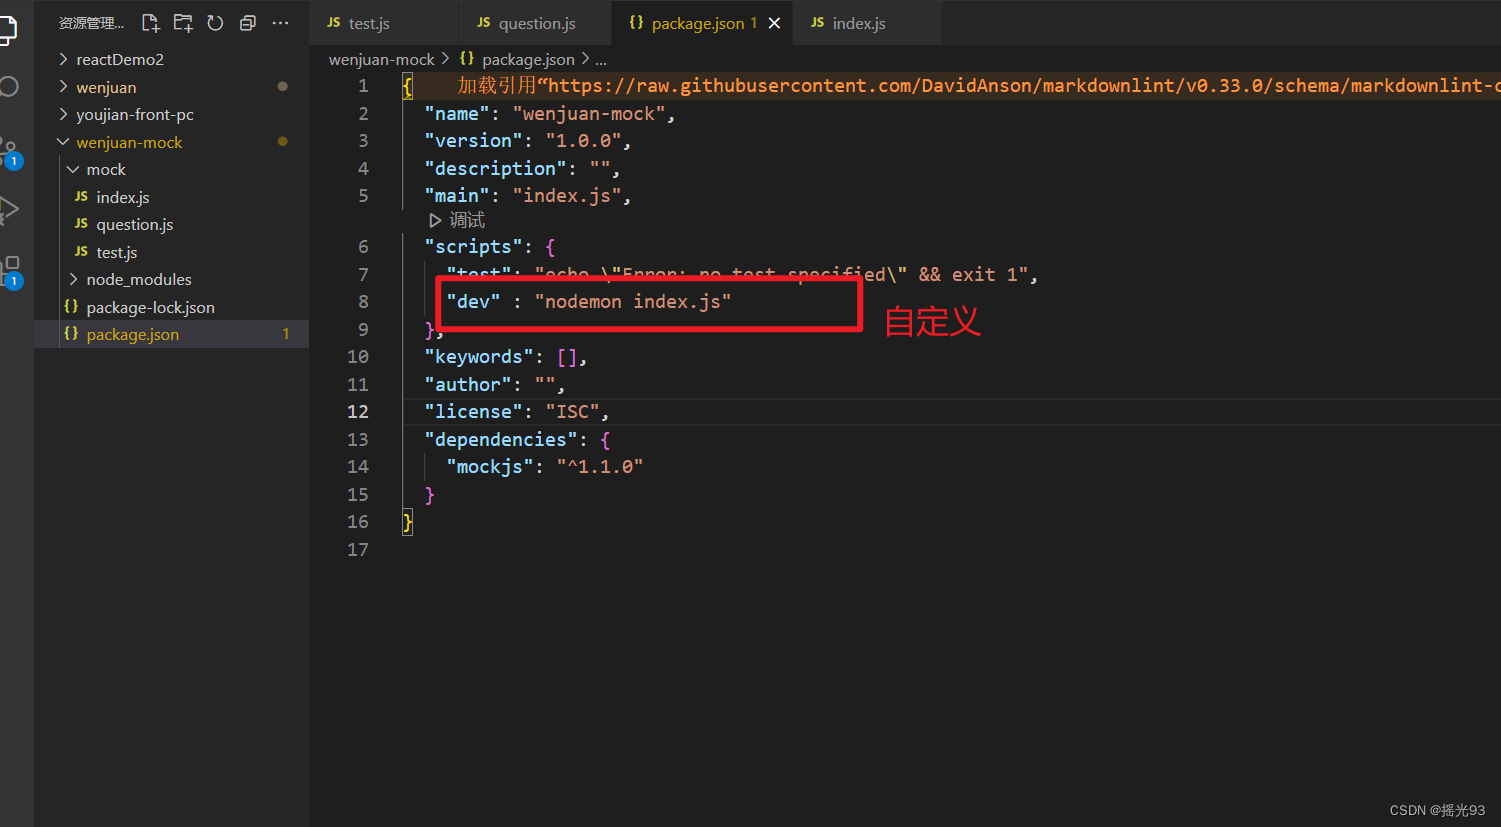Click braces icon in package.json breadcrumb
Image resolution: width=1501 pixels, height=827 pixels.
point(467,59)
